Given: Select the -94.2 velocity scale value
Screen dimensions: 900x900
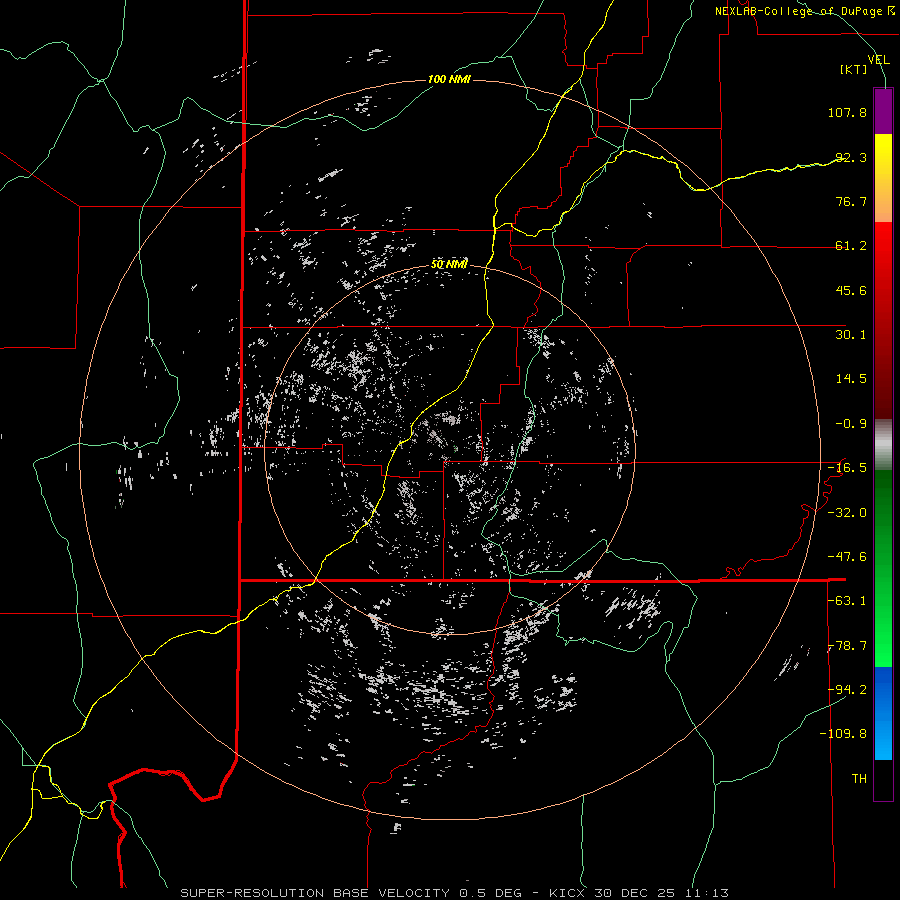Looking at the screenshot, I should pos(847,690).
